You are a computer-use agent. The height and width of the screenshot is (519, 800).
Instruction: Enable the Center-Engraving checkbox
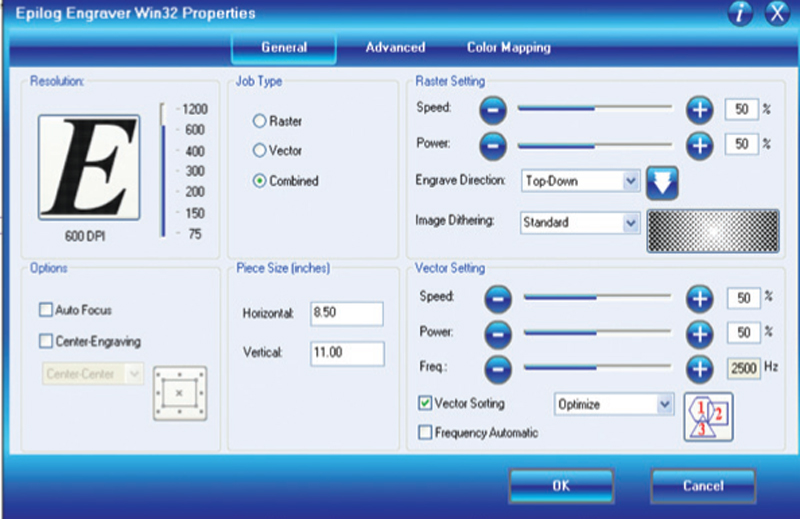[x=46, y=341]
